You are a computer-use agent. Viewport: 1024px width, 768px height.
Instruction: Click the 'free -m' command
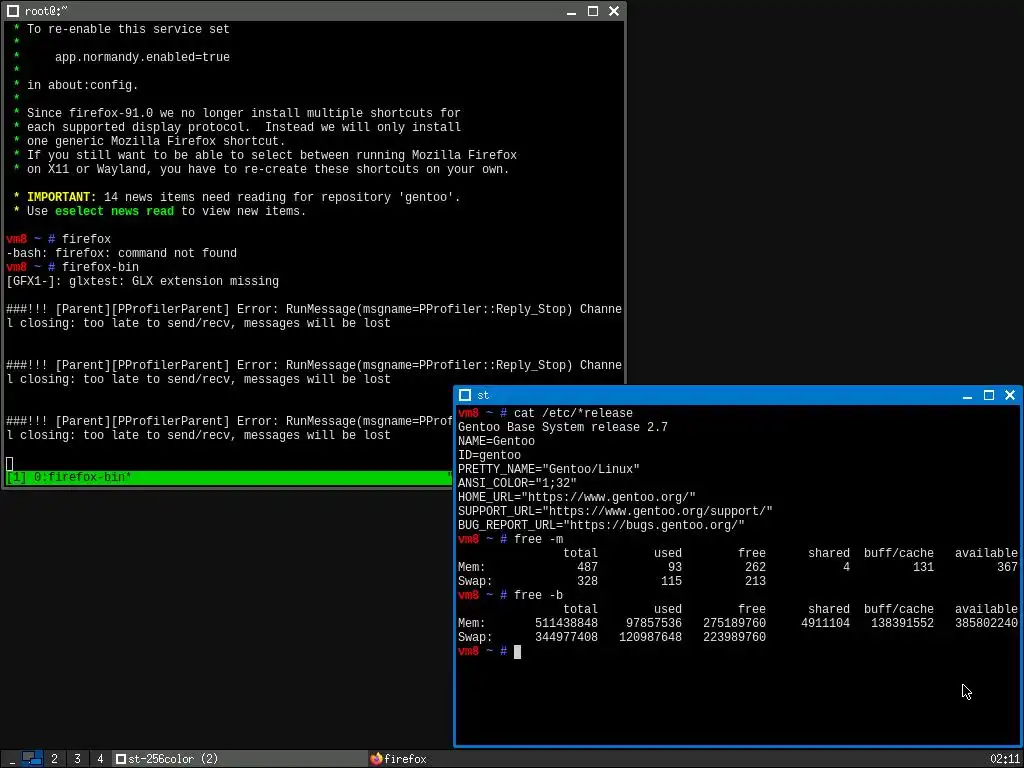tap(539, 539)
